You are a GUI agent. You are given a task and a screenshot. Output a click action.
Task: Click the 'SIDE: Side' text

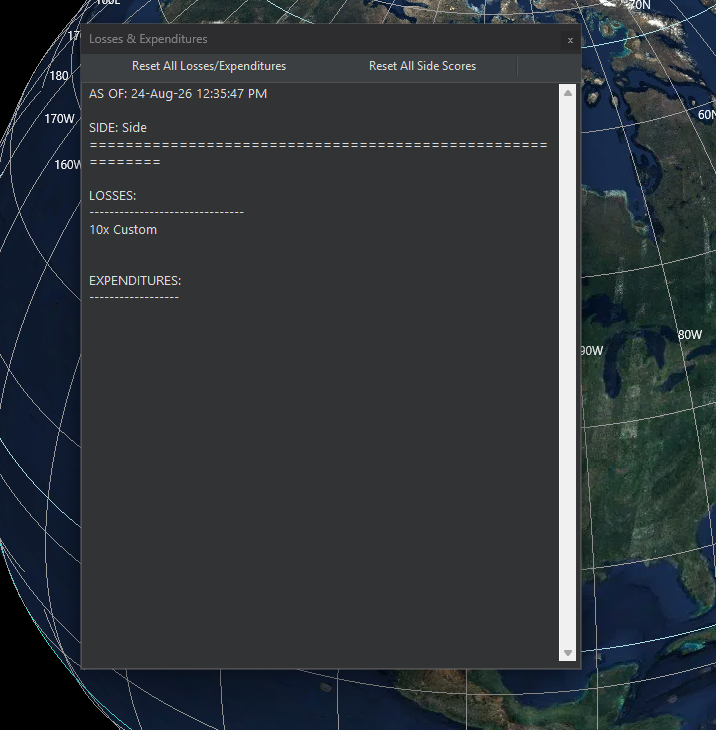(118, 128)
